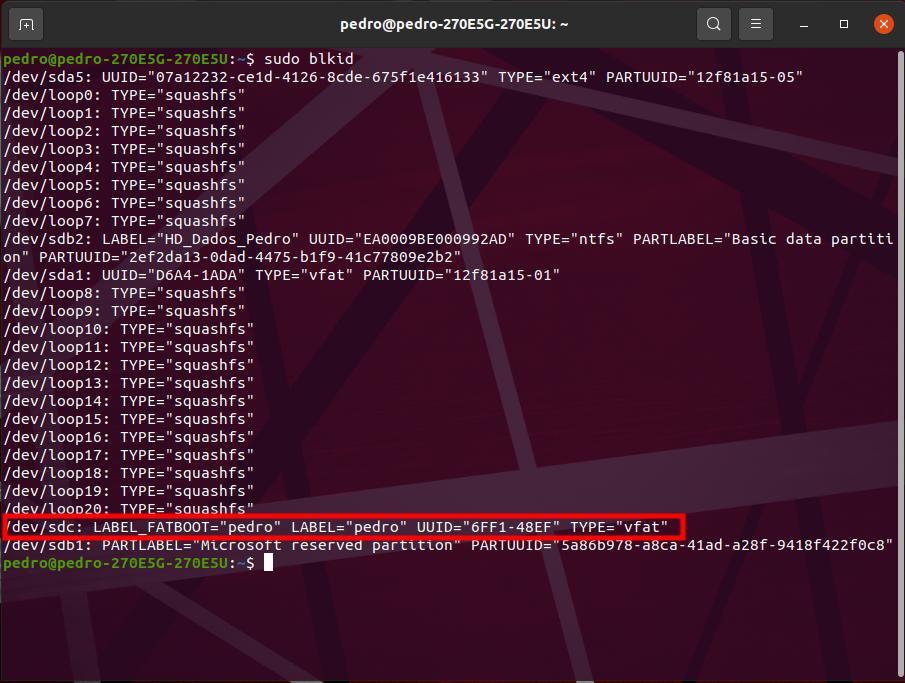Click the window title pedro@pedro-270E5G-270E5U
The width and height of the screenshot is (905, 683).
451,24
